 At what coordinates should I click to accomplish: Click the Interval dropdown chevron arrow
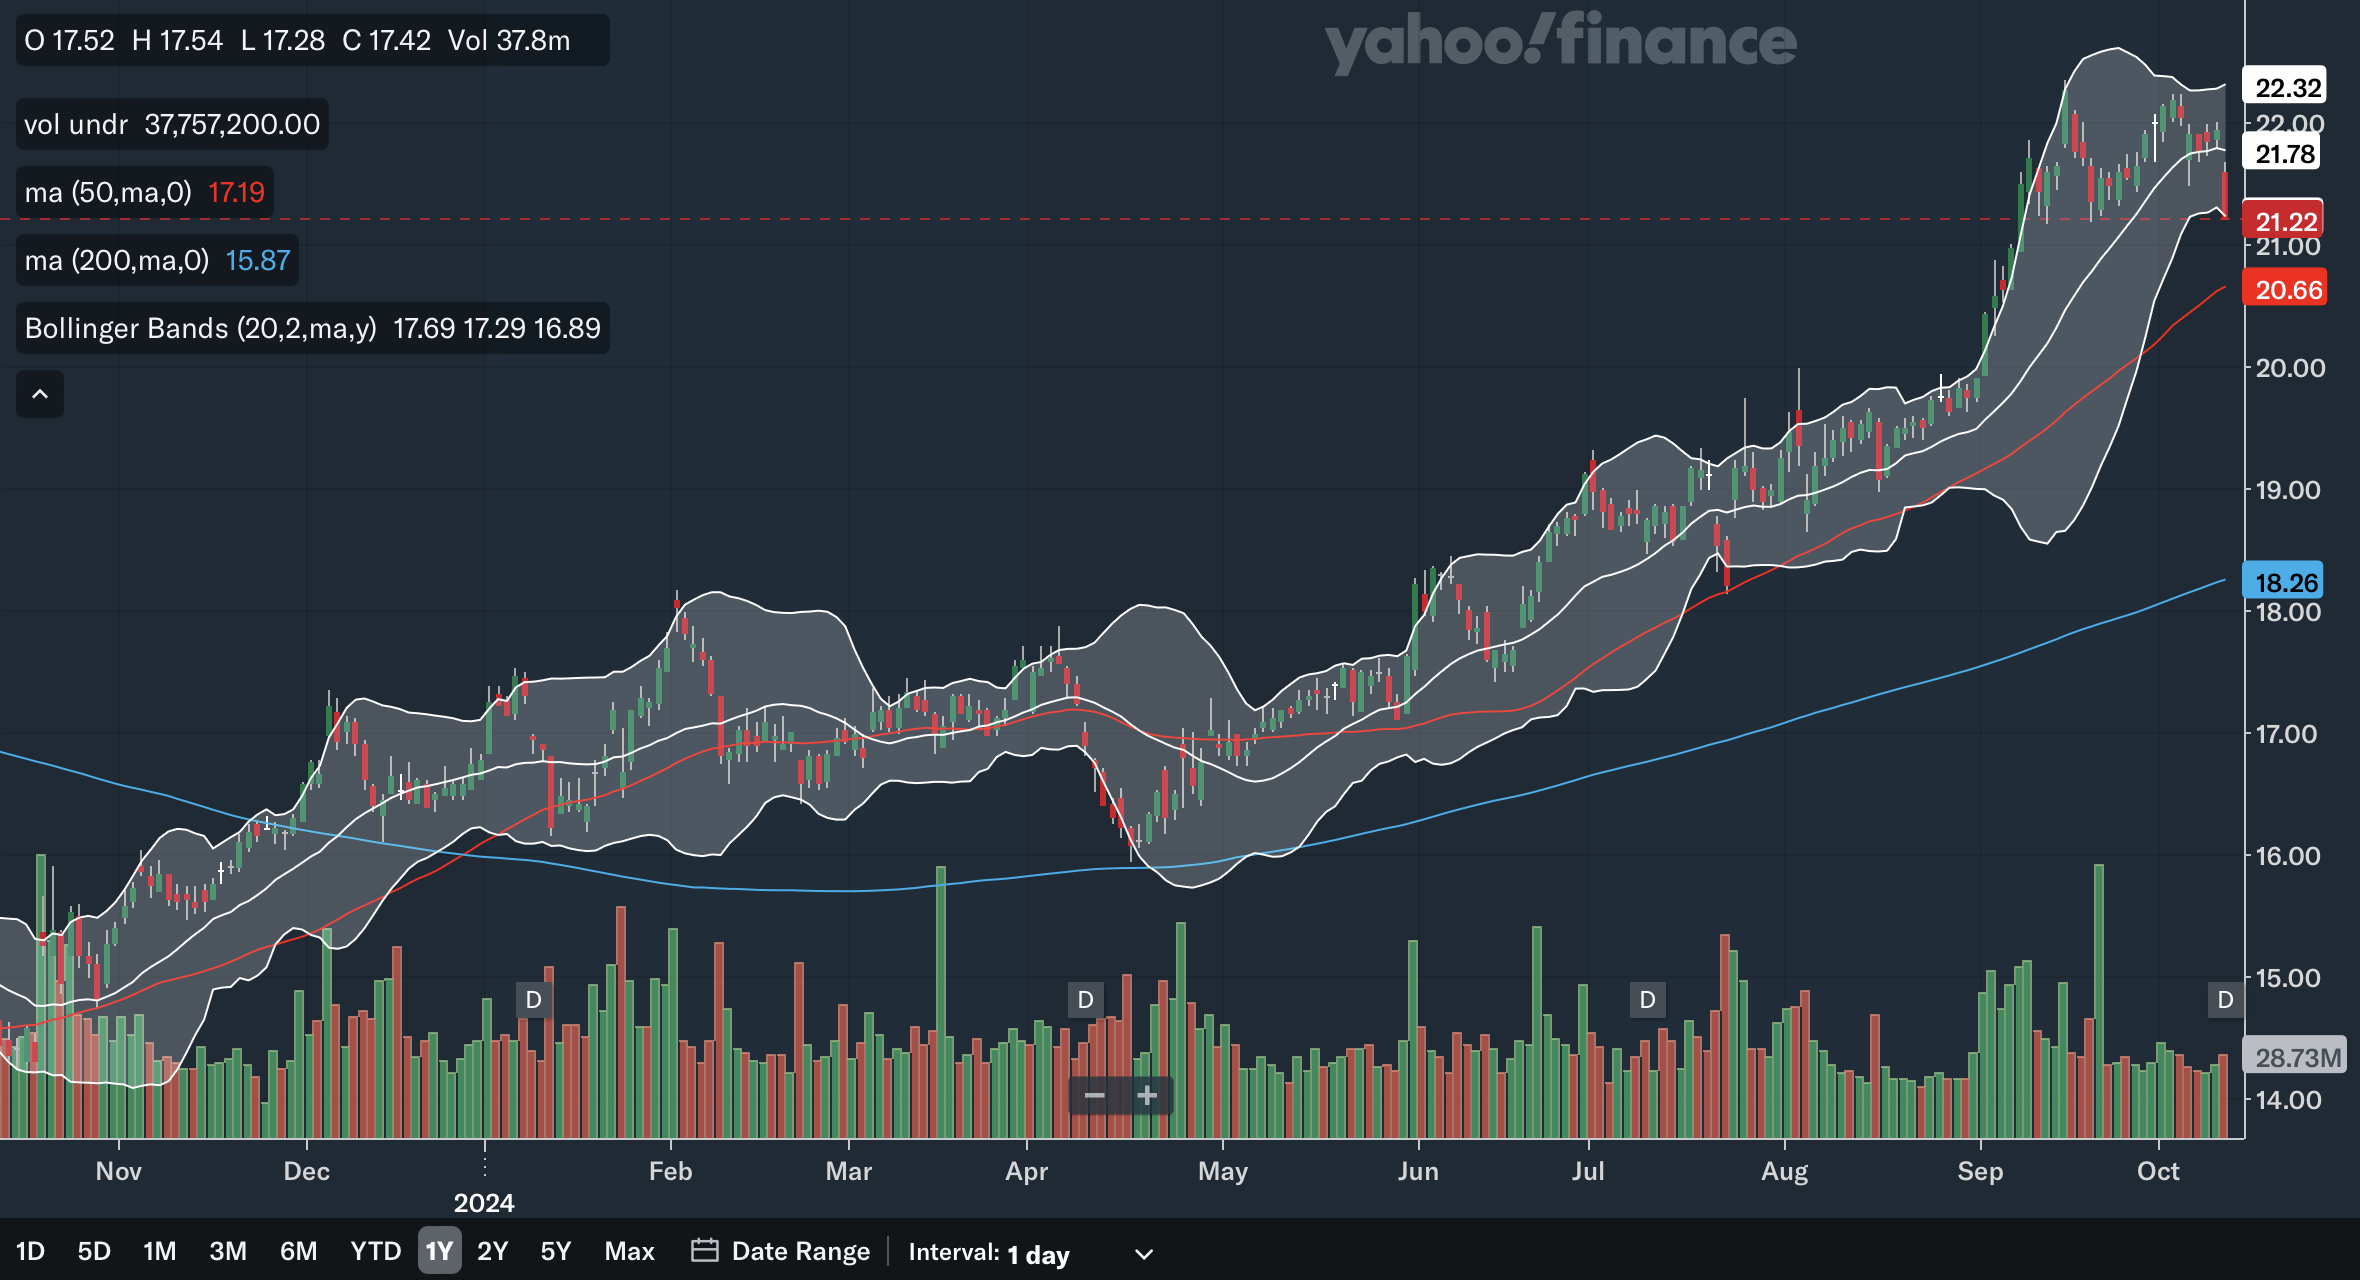[1144, 1254]
